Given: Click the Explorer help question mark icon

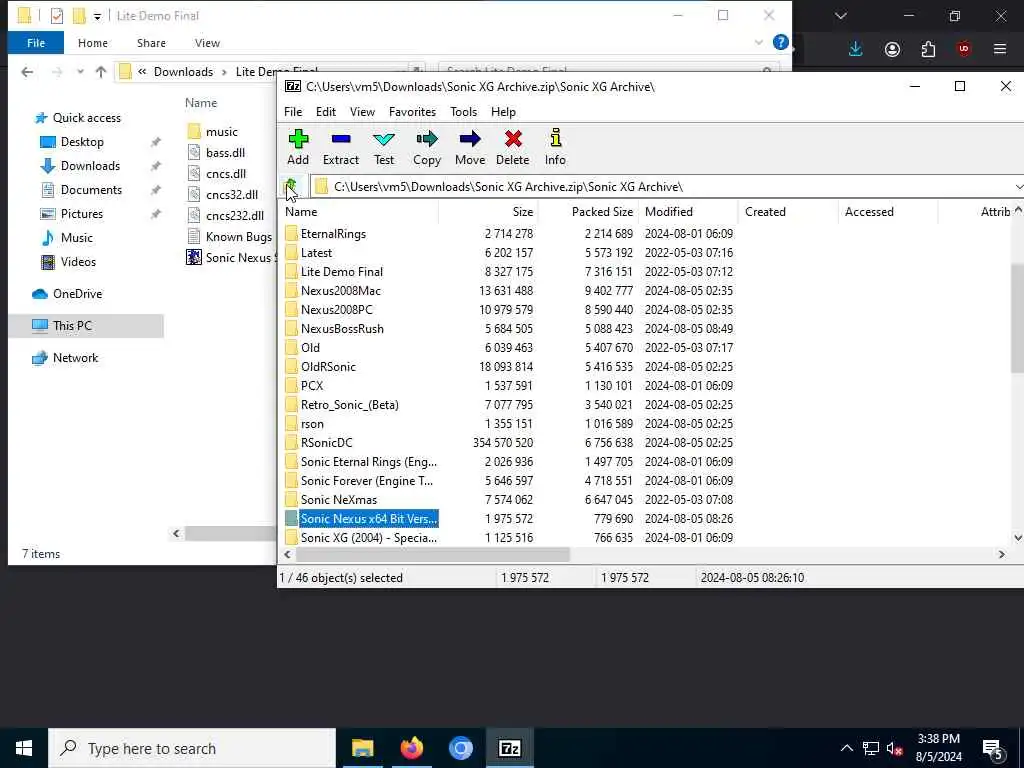Looking at the screenshot, I should 780,42.
